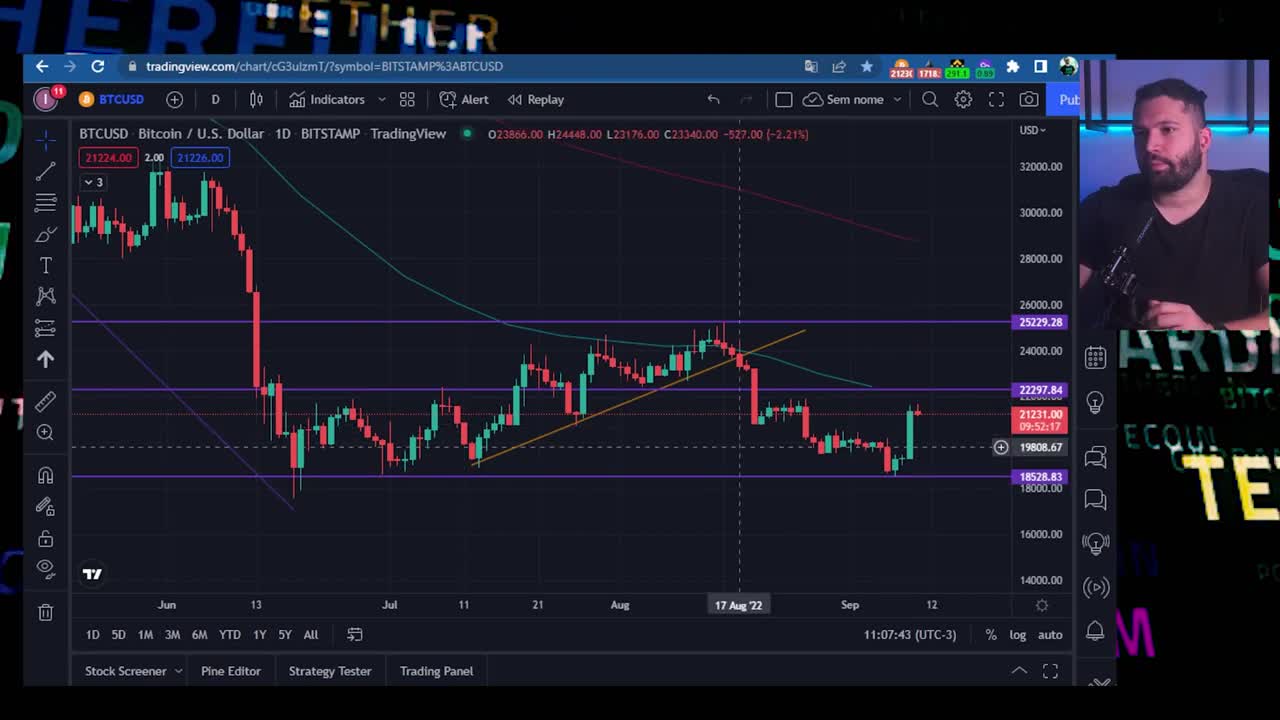Open the Stock Screener tab
1280x720 pixels.
(x=125, y=671)
